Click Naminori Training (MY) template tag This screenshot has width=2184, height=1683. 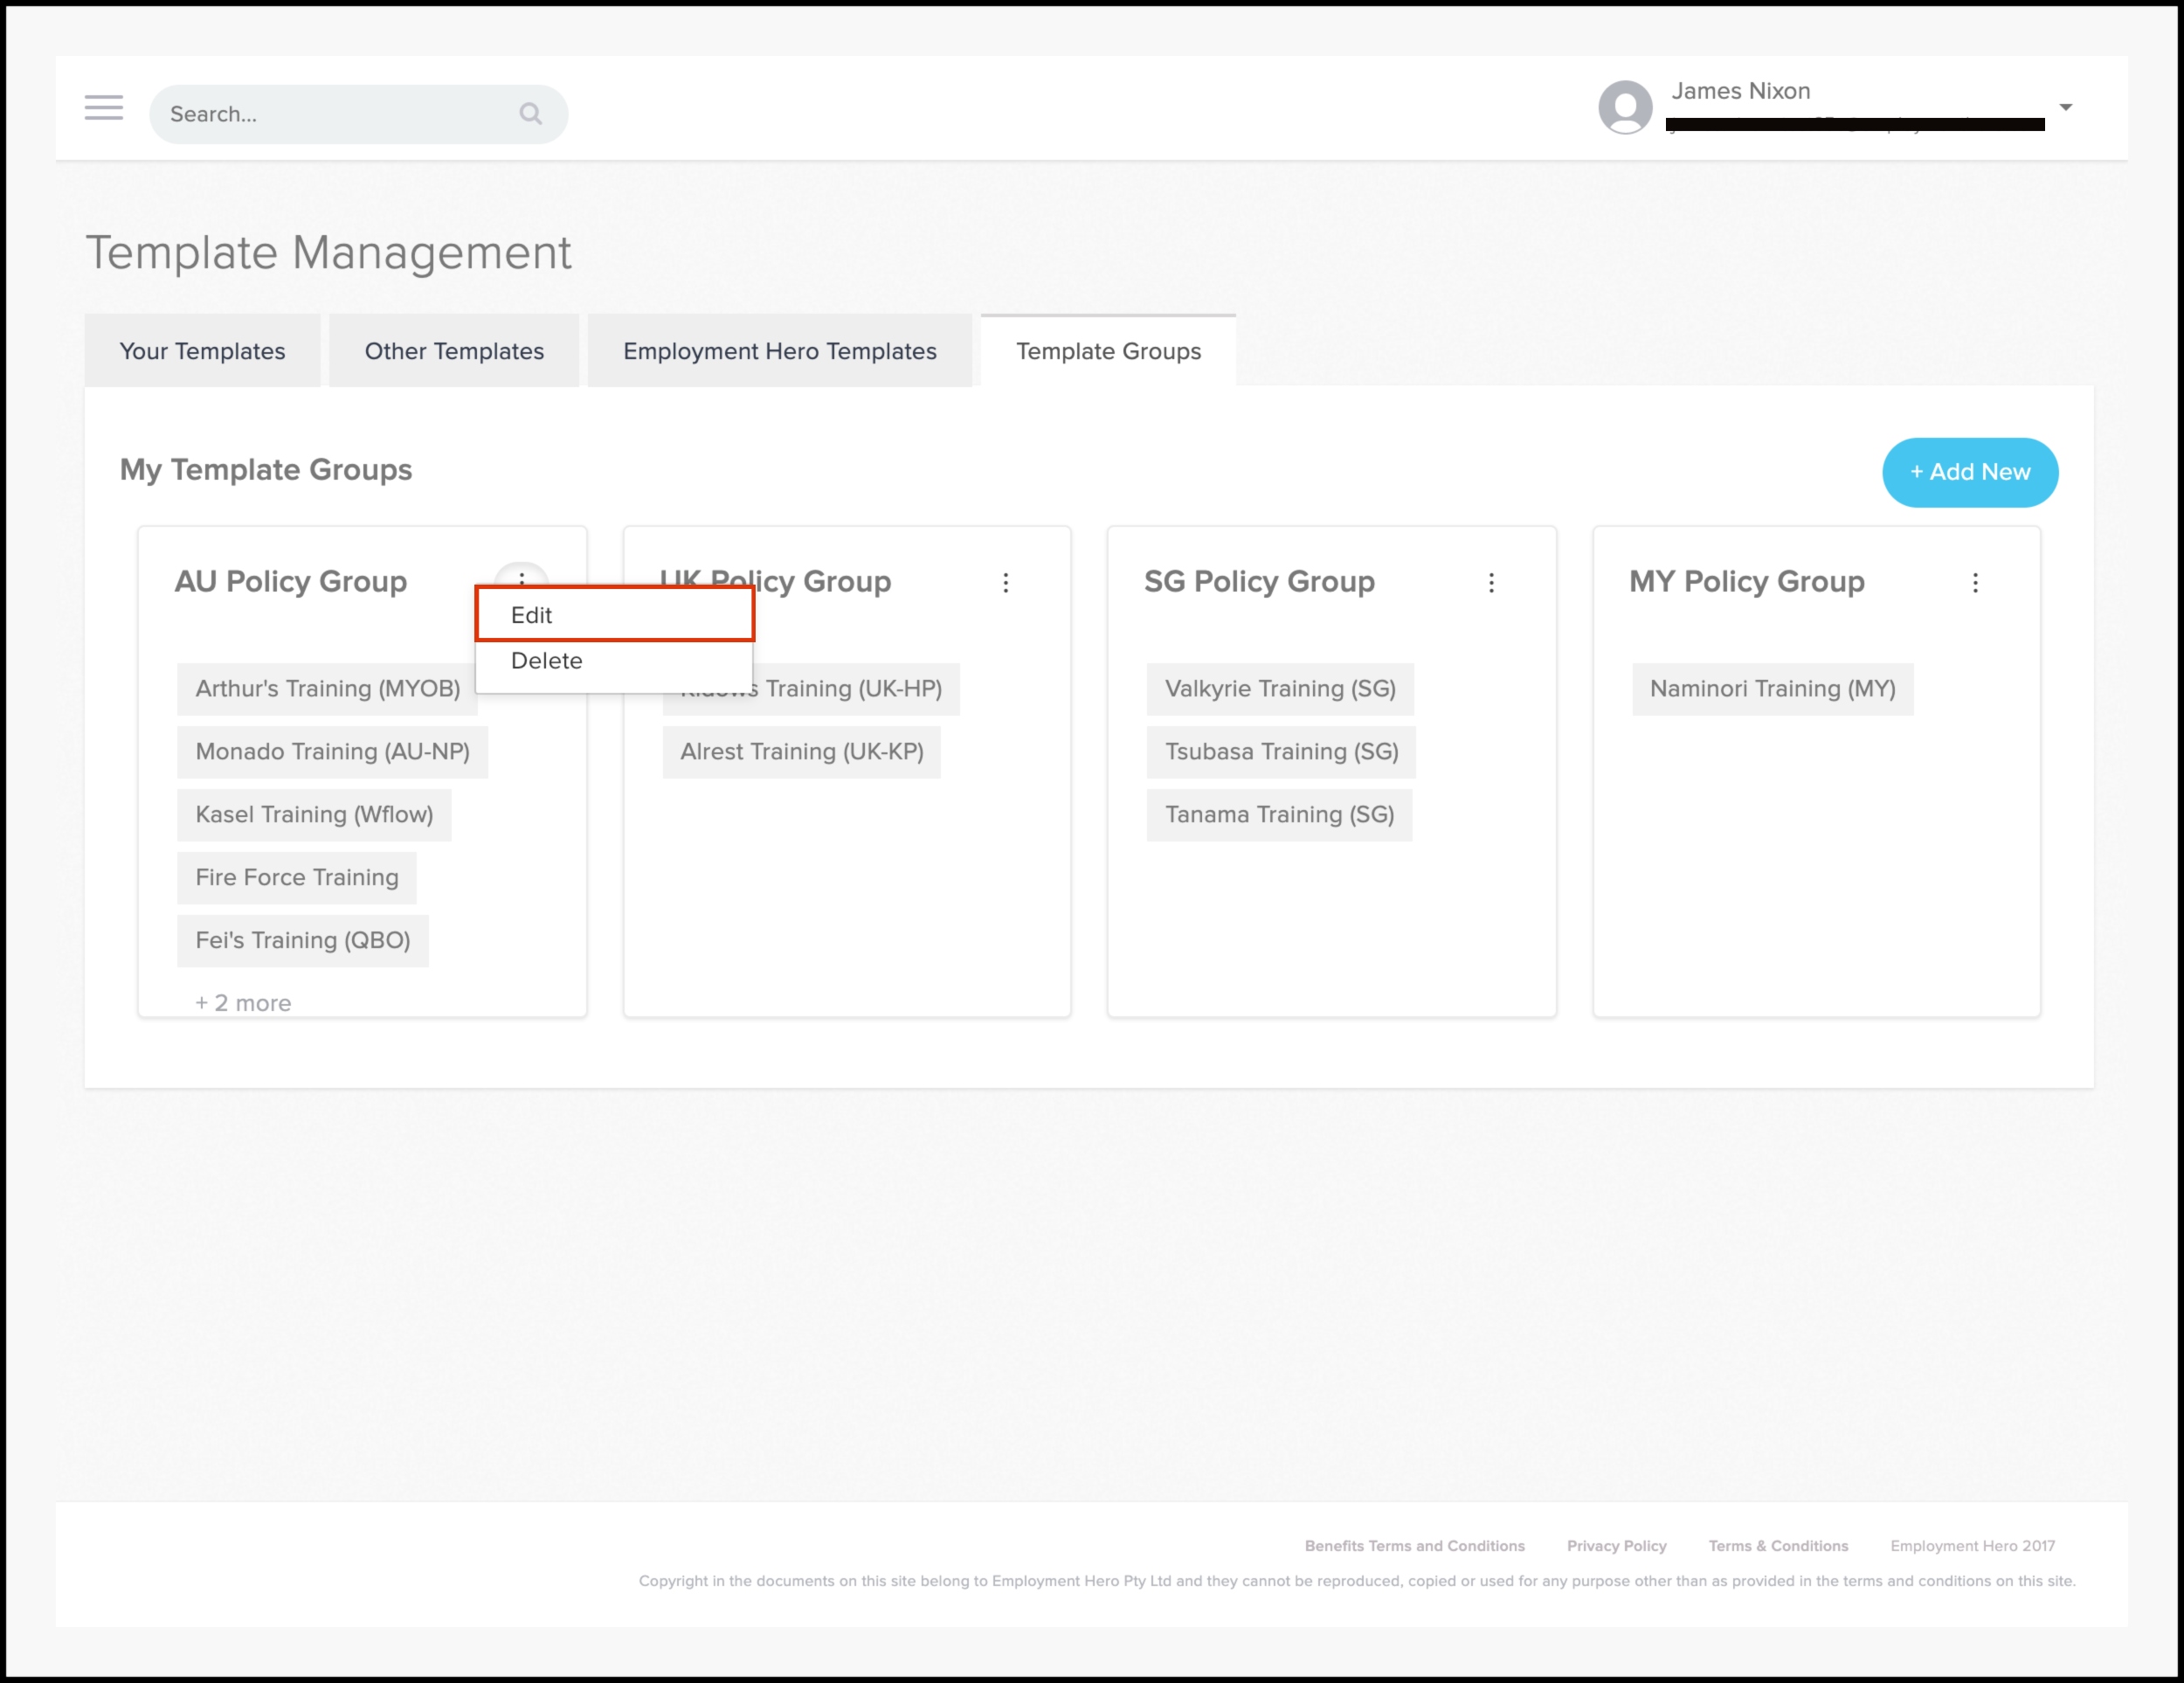pyautogui.click(x=1772, y=689)
